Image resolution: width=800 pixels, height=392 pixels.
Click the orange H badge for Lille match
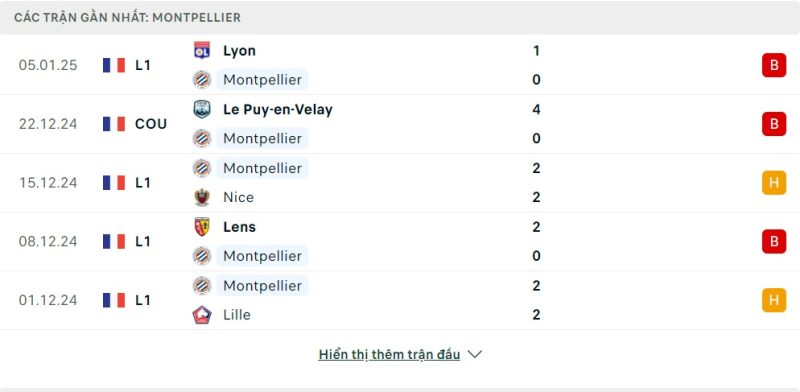pos(774,300)
